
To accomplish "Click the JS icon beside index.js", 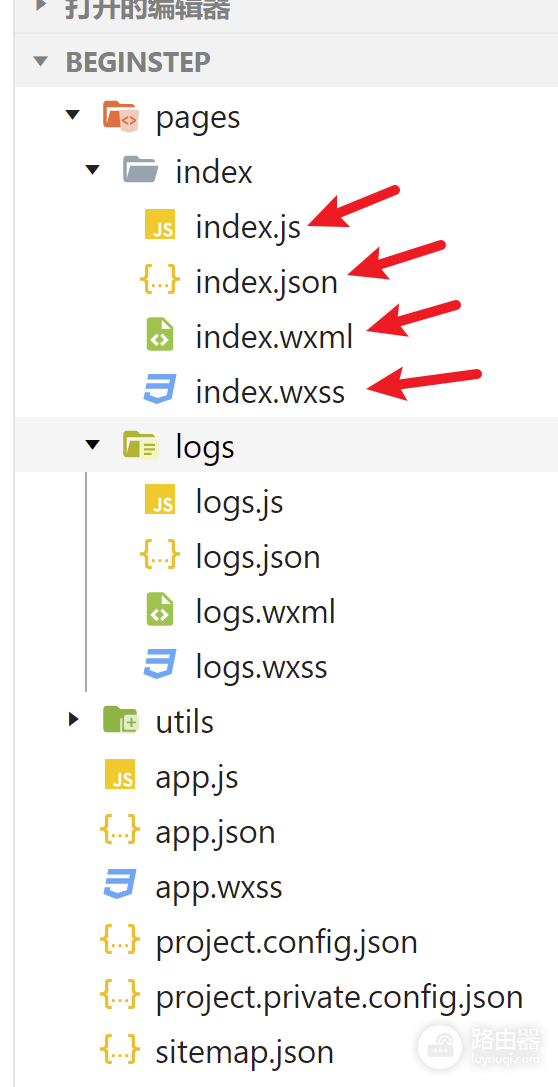I will pyautogui.click(x=160, y=225).
